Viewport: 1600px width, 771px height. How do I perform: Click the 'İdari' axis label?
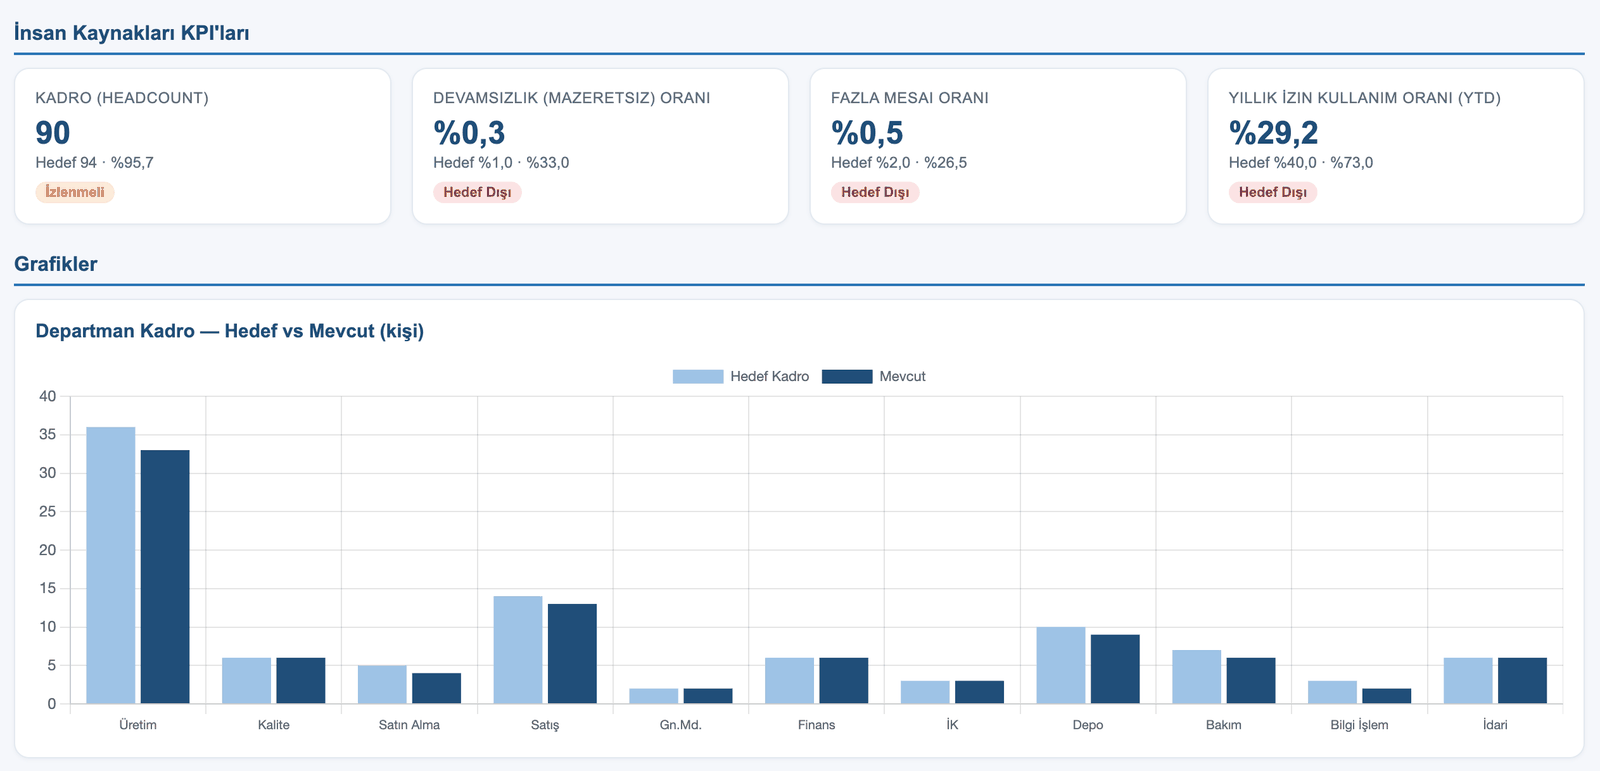1495,725
